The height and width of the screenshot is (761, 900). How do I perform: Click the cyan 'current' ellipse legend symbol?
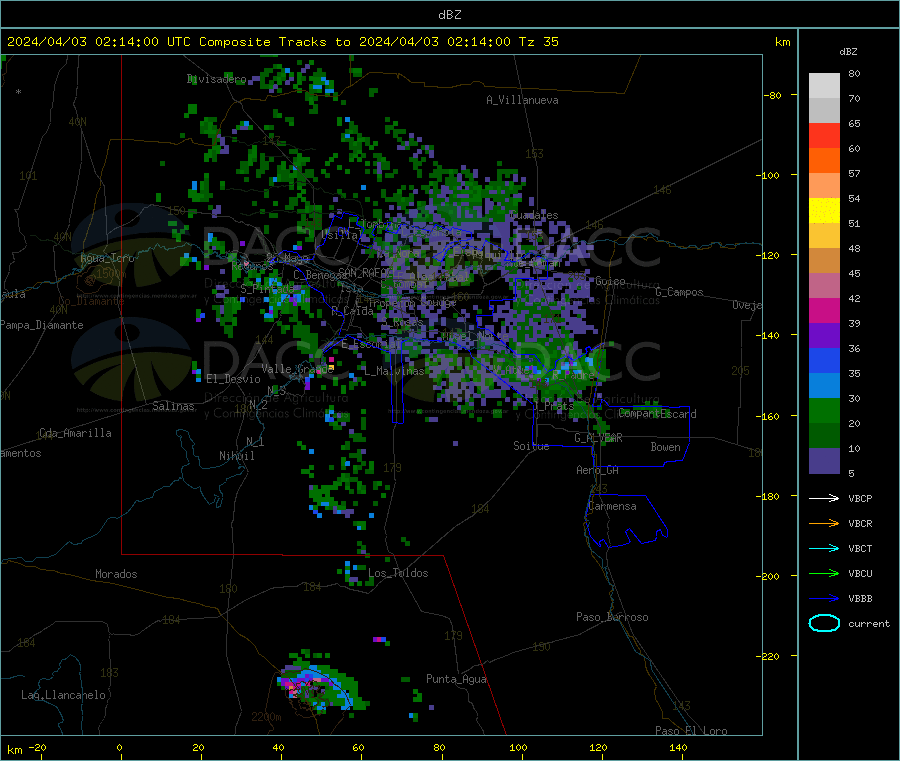[824, 623]
